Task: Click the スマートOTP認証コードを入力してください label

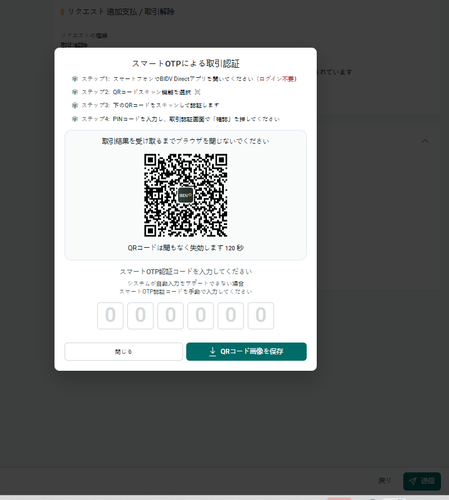Action: (x=186, y=271)
